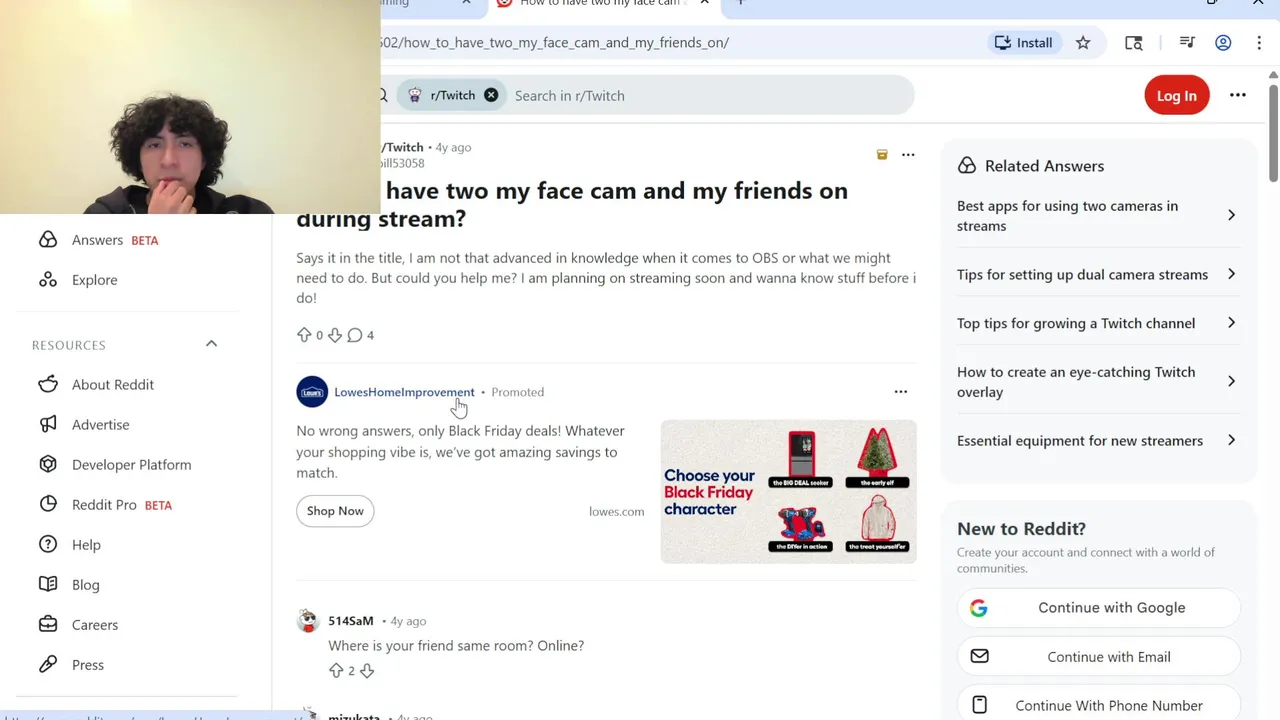
Task: Click the archived post icon
Action: point(882,155)
